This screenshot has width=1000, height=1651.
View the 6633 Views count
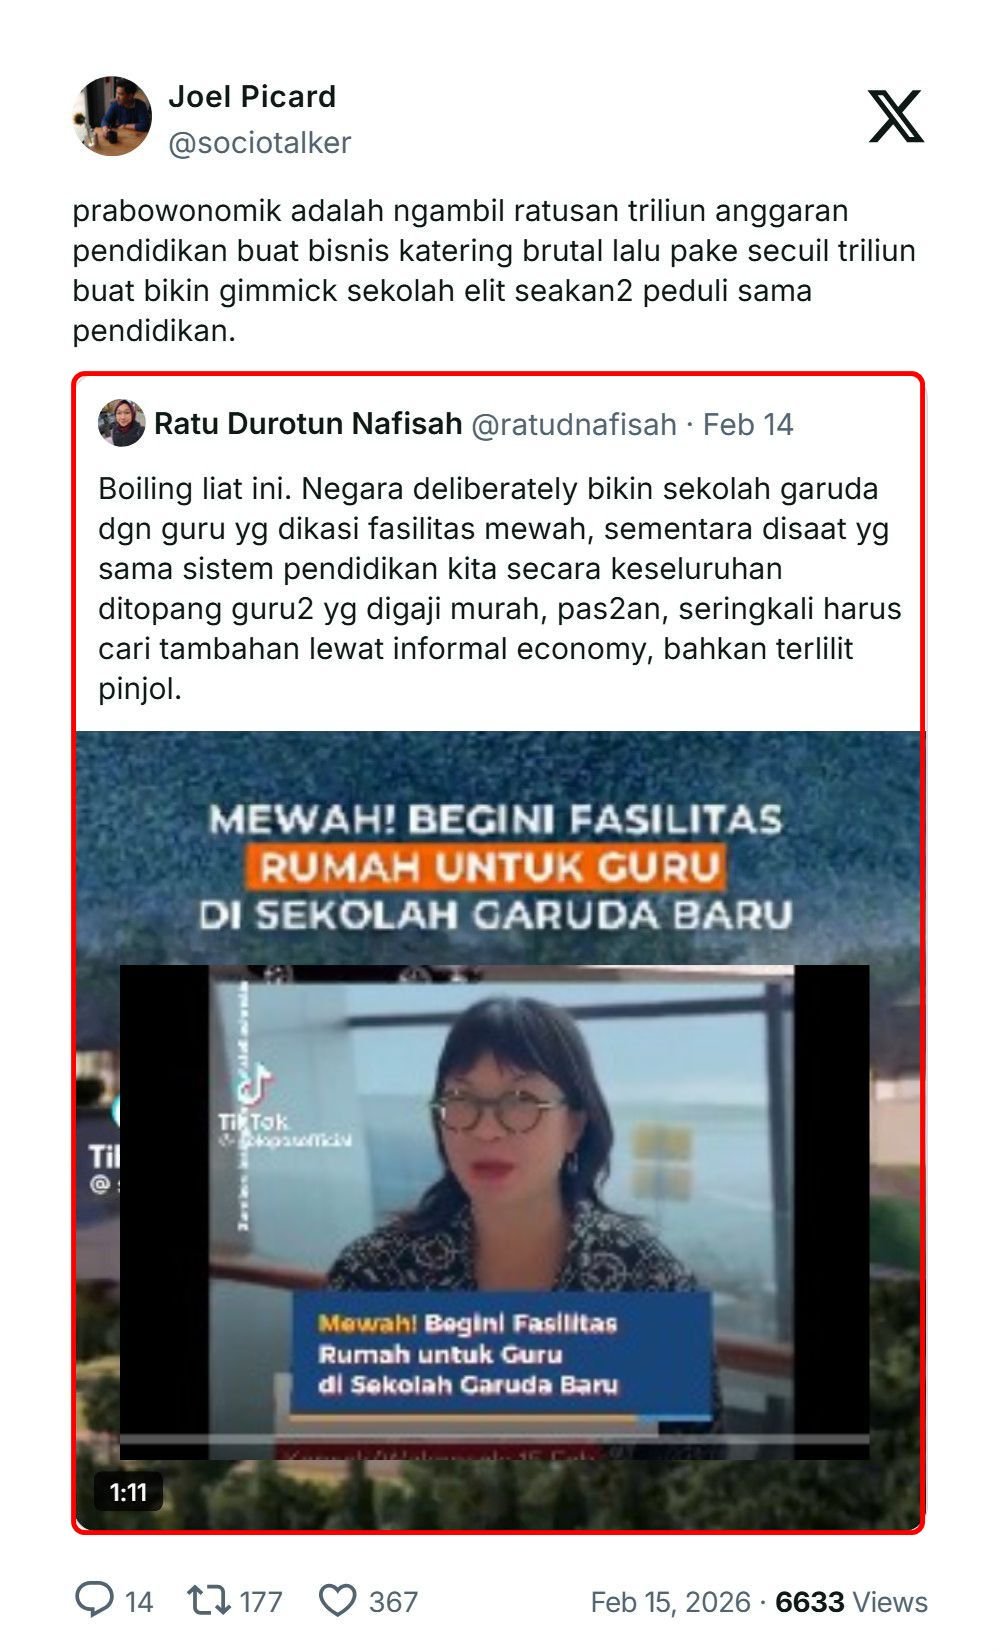pos(852,1602)
